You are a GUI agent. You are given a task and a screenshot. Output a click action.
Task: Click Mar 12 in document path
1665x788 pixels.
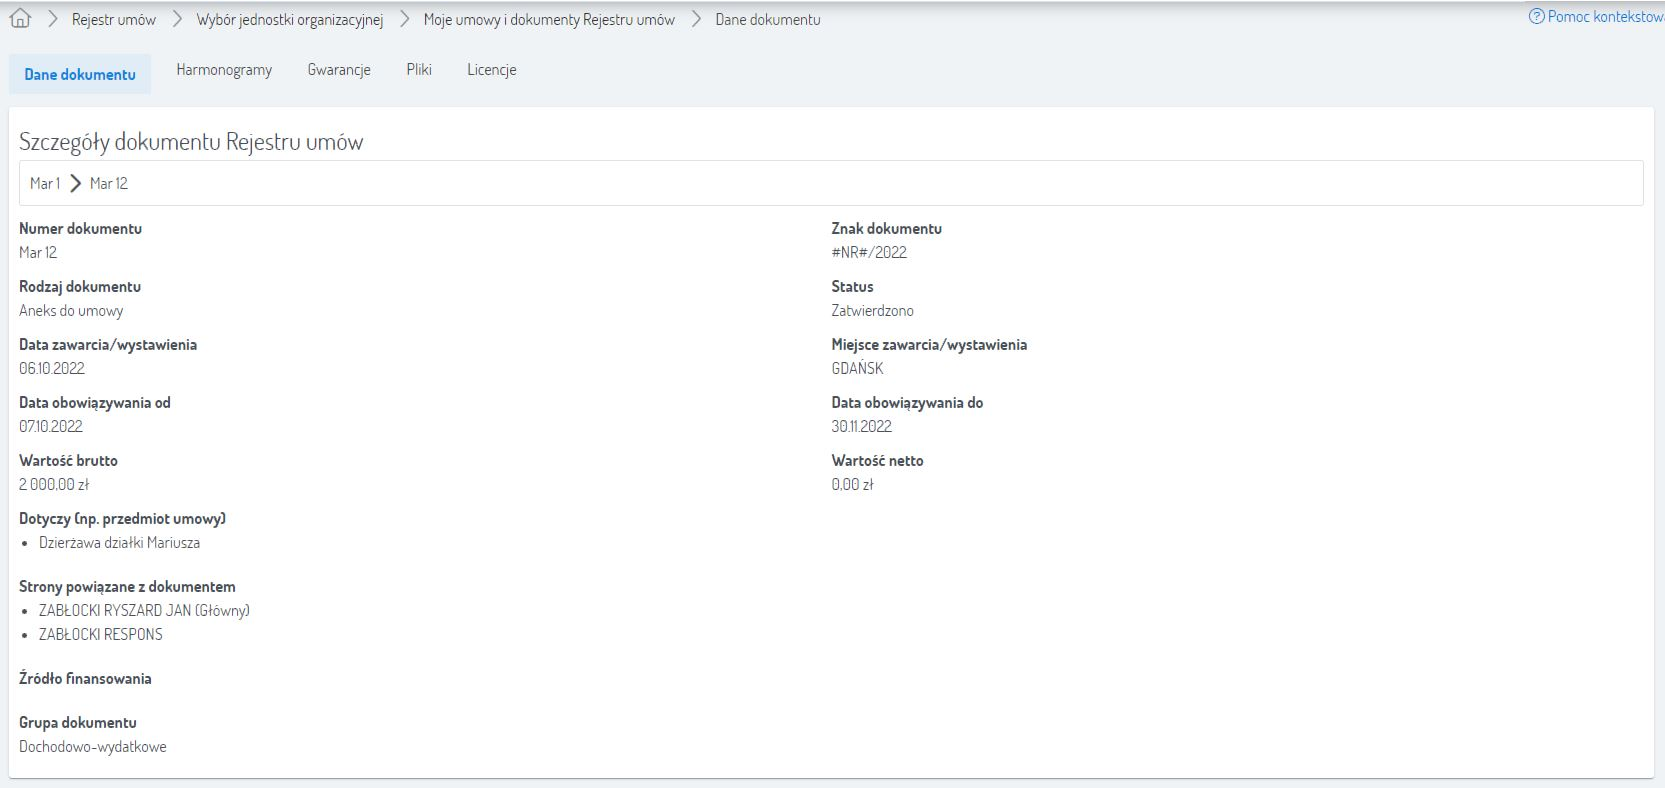point(109,184)
